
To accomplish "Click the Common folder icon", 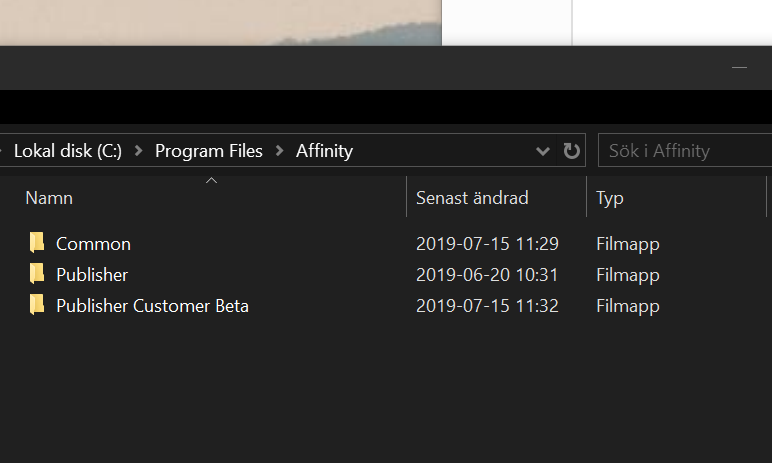I will [x=37, y=243].
